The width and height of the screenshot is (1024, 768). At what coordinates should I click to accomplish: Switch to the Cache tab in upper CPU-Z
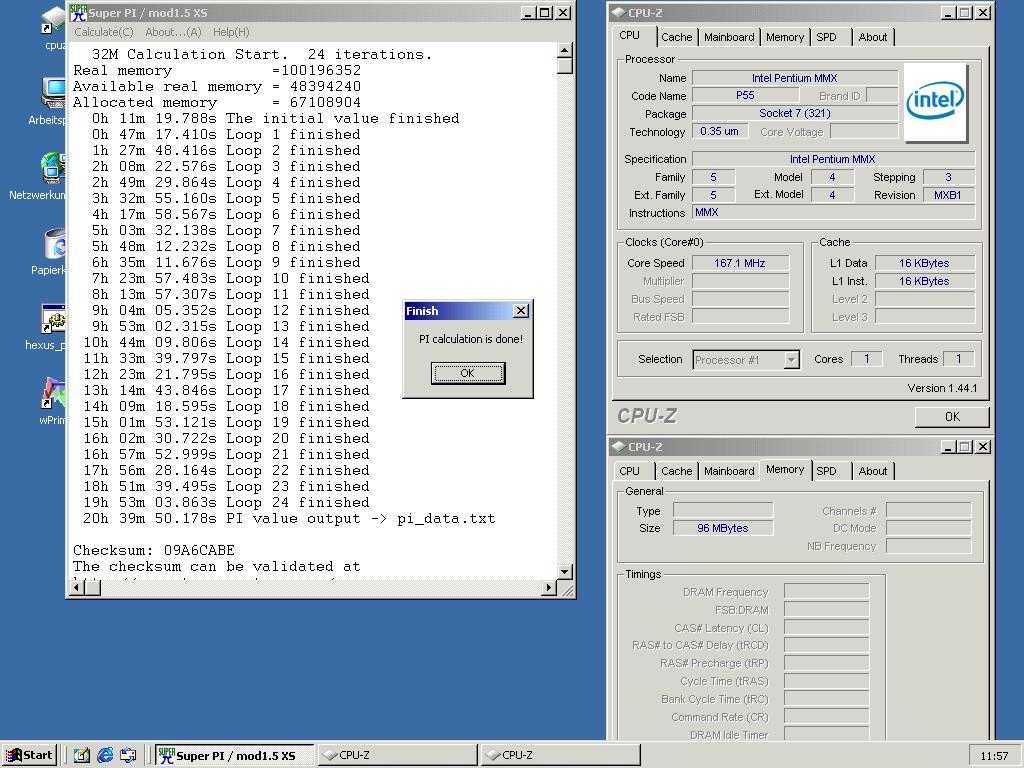677,37
